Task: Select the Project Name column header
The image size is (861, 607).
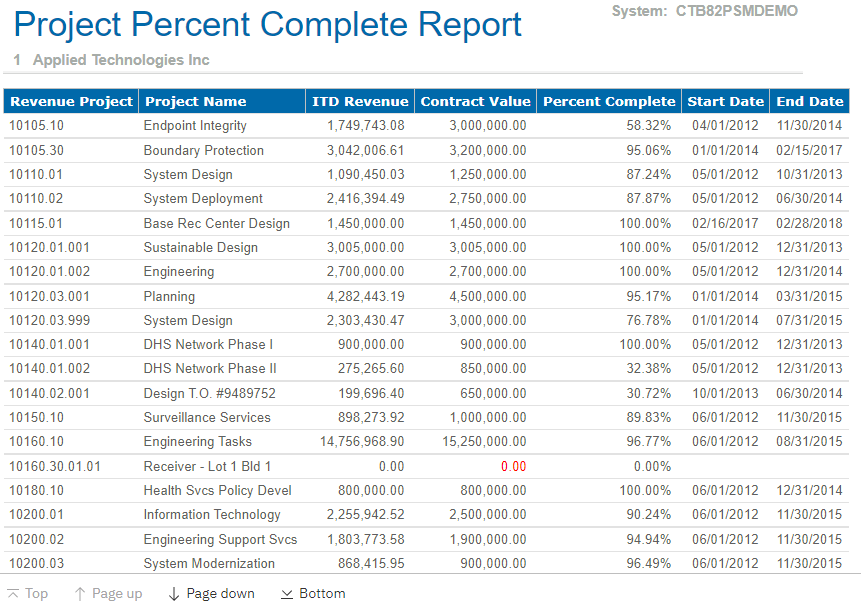Action: 195,101
